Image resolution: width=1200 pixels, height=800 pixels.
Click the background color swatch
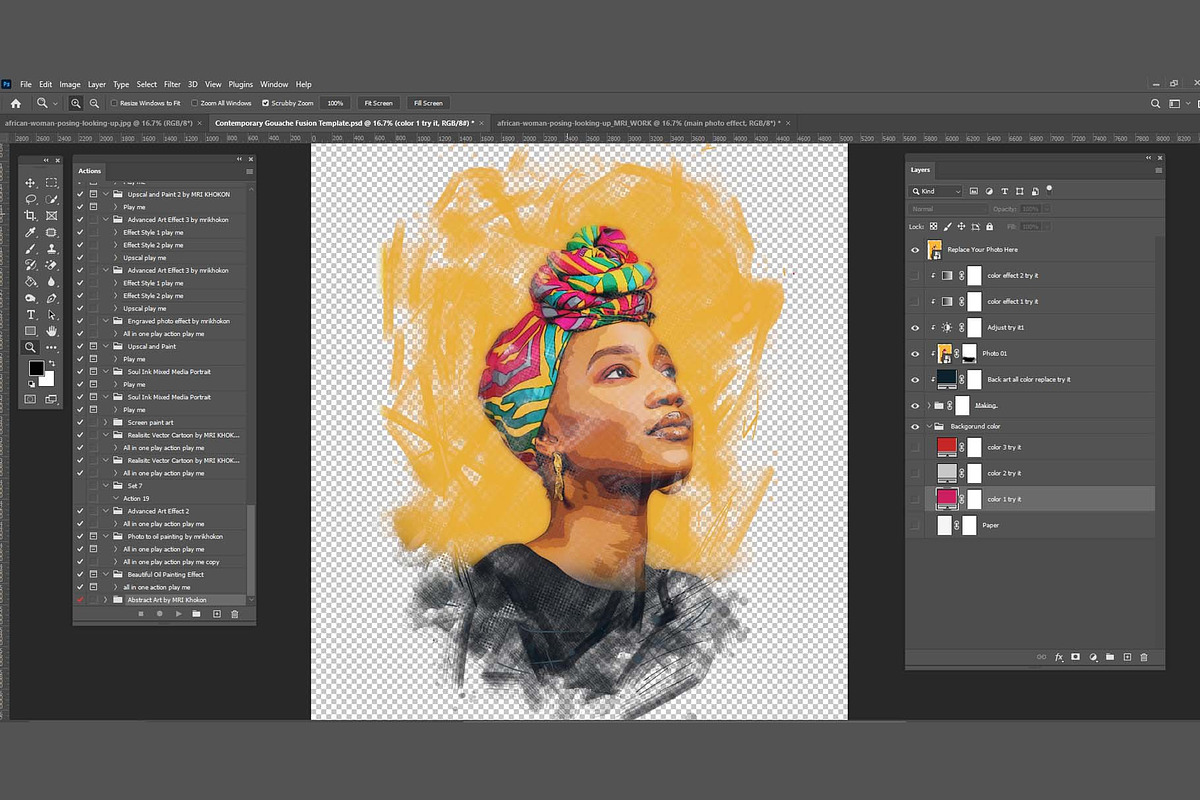coord(46,379)
